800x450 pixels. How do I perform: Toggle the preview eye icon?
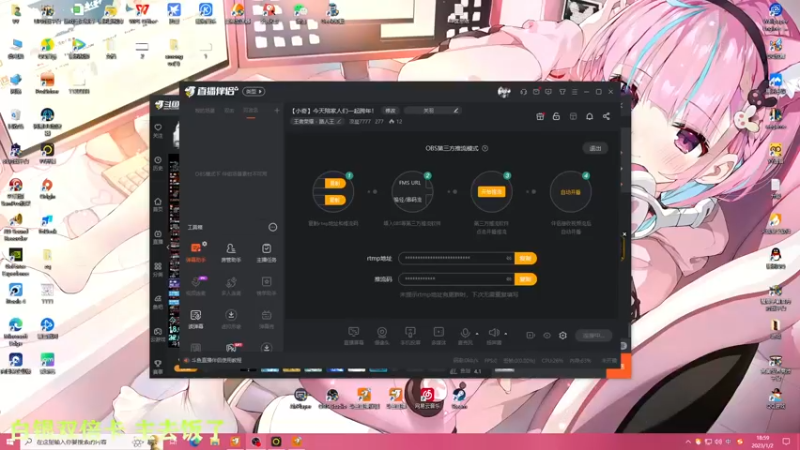[547, 335]
